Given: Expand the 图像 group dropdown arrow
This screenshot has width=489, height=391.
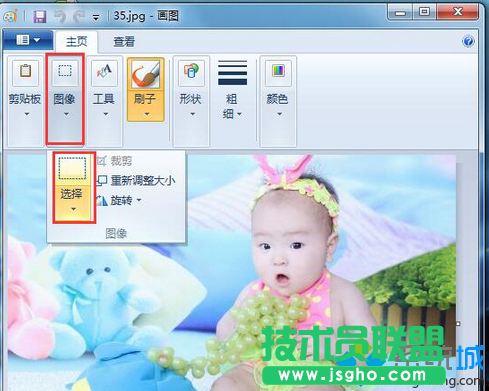Looking at the screenshot, I should 66,114.
